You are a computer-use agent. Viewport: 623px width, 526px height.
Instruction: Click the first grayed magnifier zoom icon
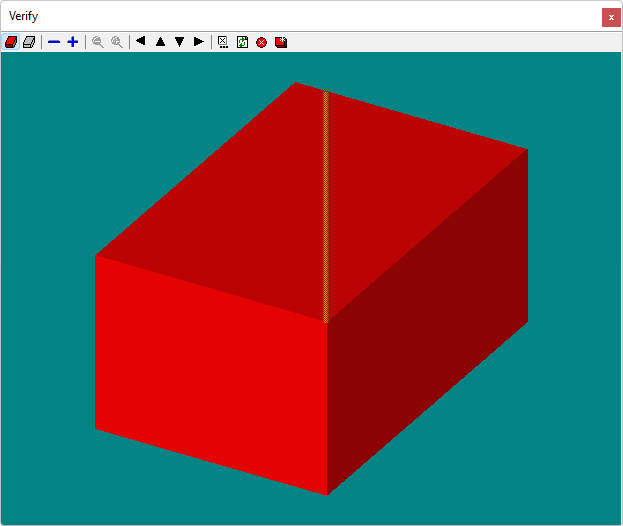[98, 42]
